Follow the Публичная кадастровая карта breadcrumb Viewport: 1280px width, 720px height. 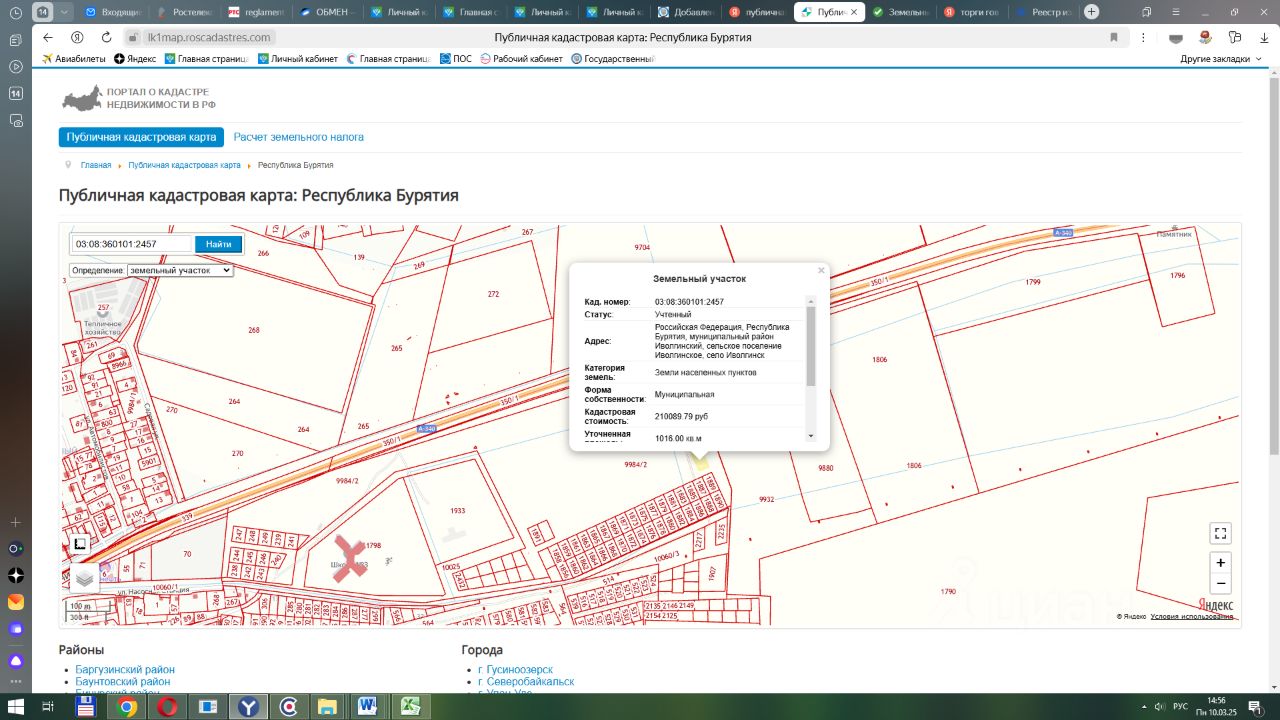tap(184, 165)
